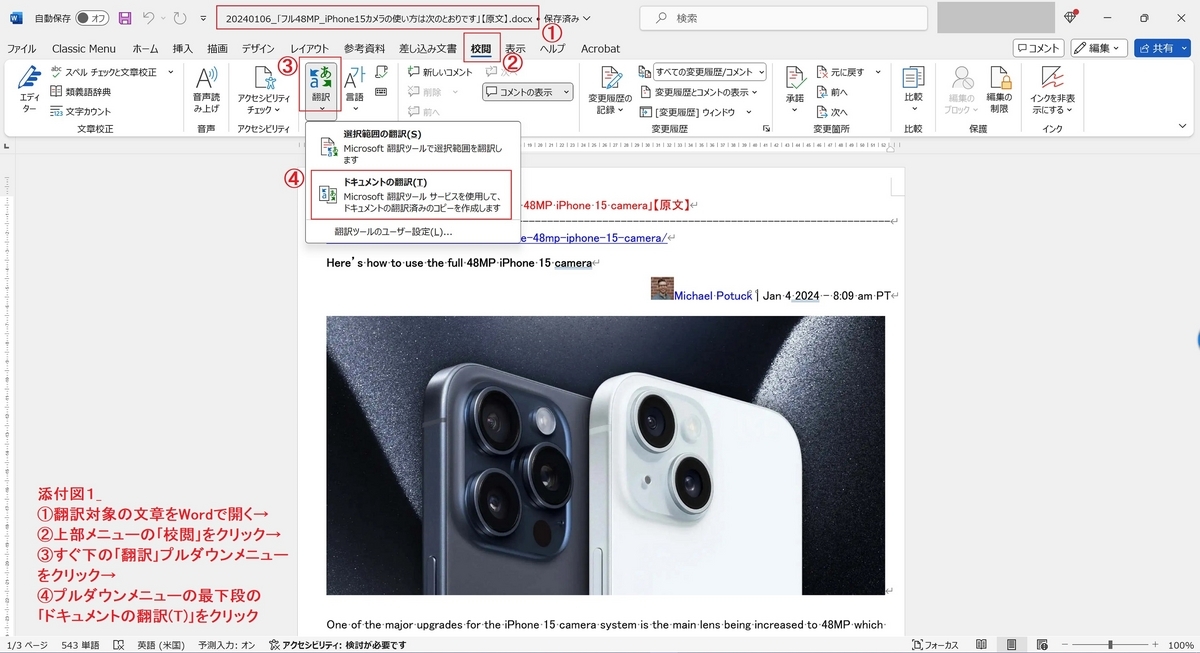Open the エディター (Editor) tool
The height and width of the screenshot is (653, 1200).
pyautogui.click(x=29, y=90)
